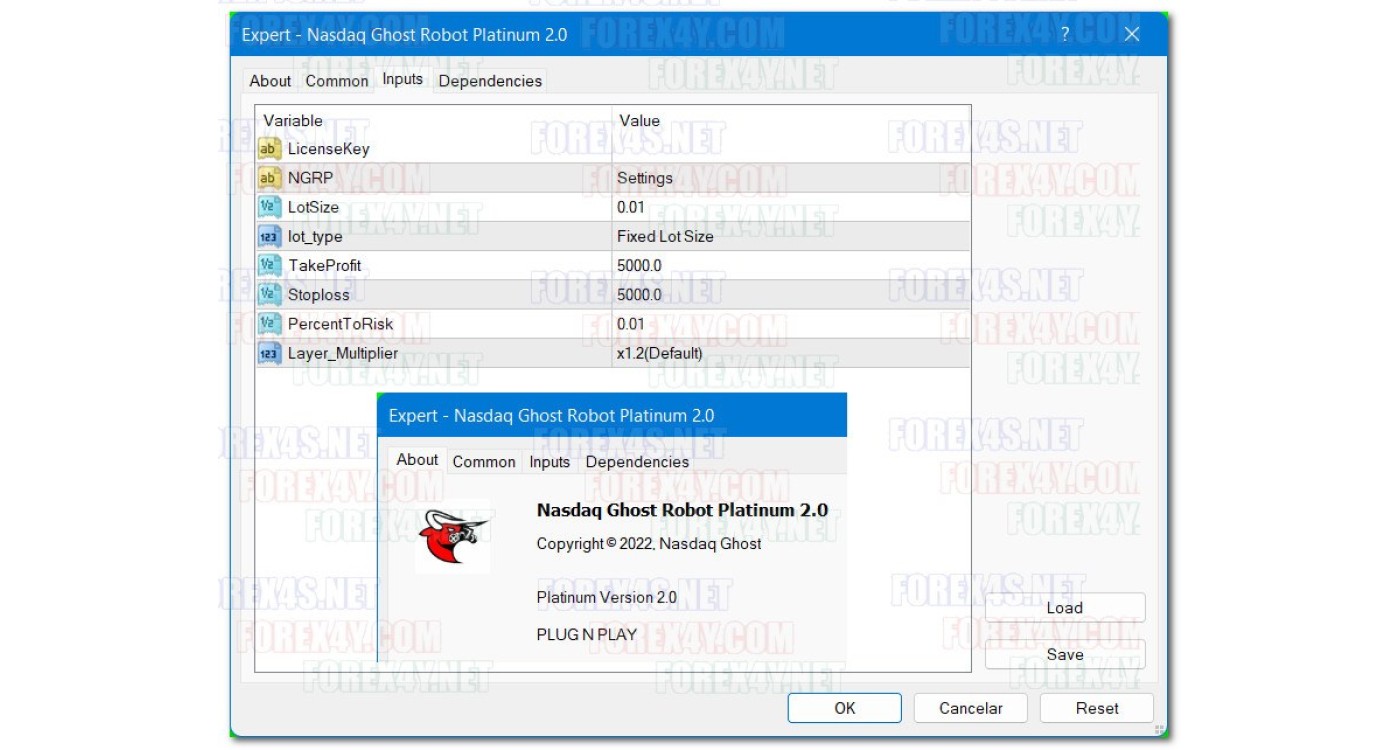Click the Layer_Multiplier variable icon

pyautogui.click(x=269, y=354)
